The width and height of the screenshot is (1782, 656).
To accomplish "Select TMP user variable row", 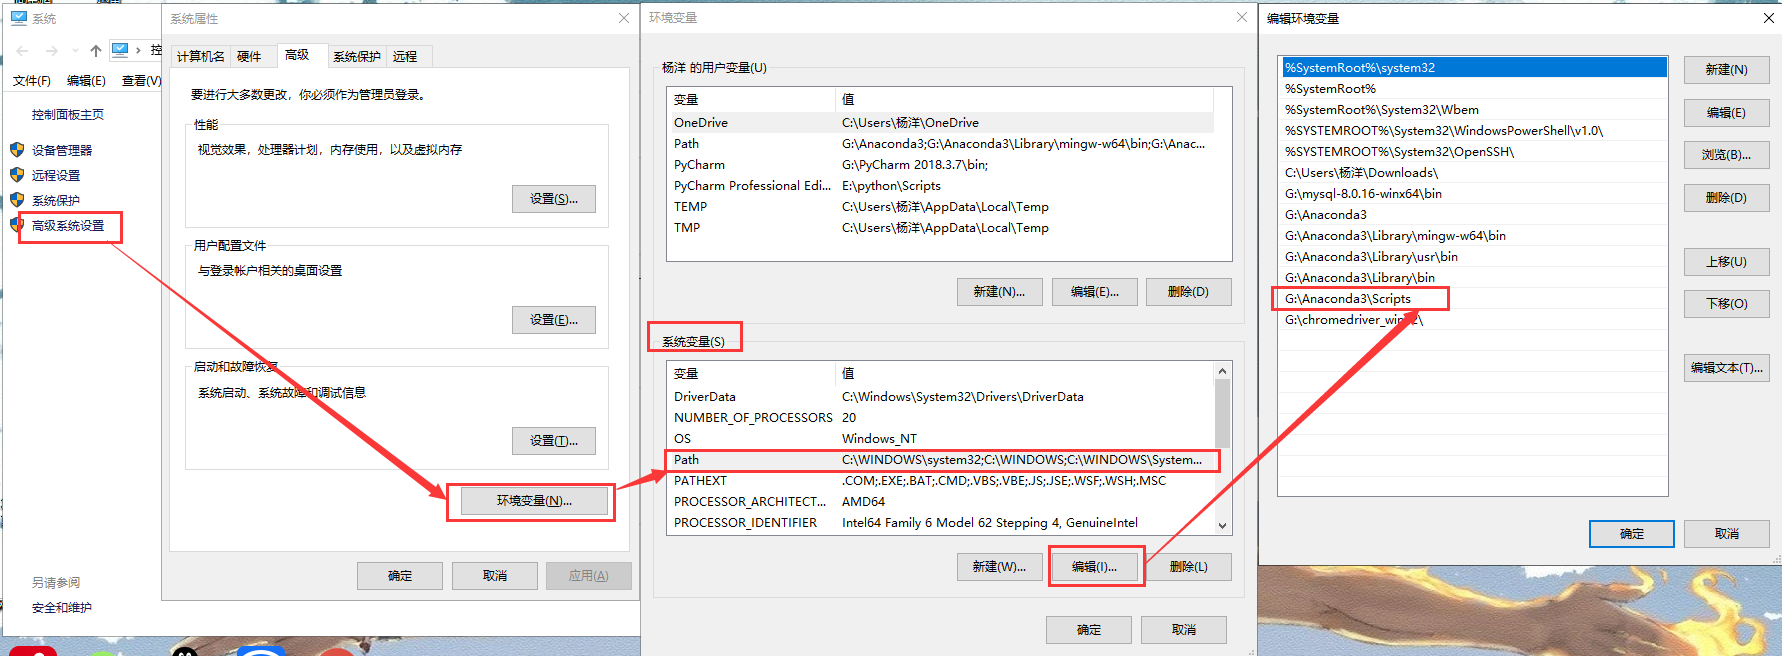I will (940, 228).
